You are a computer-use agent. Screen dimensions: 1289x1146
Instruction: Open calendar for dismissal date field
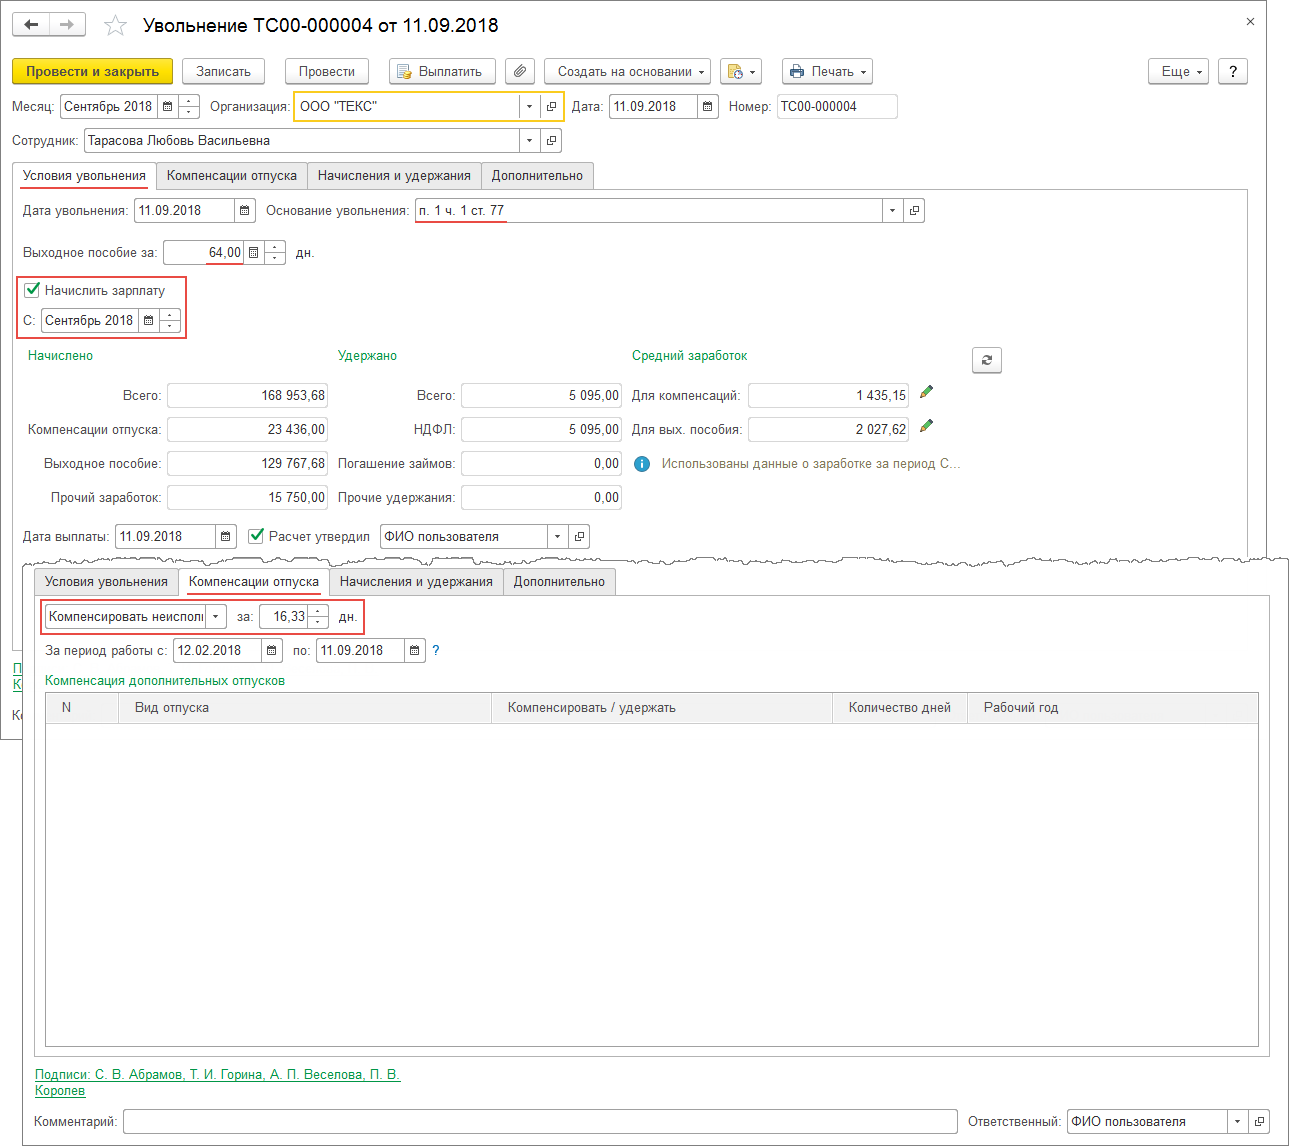(x=245, y=211)
